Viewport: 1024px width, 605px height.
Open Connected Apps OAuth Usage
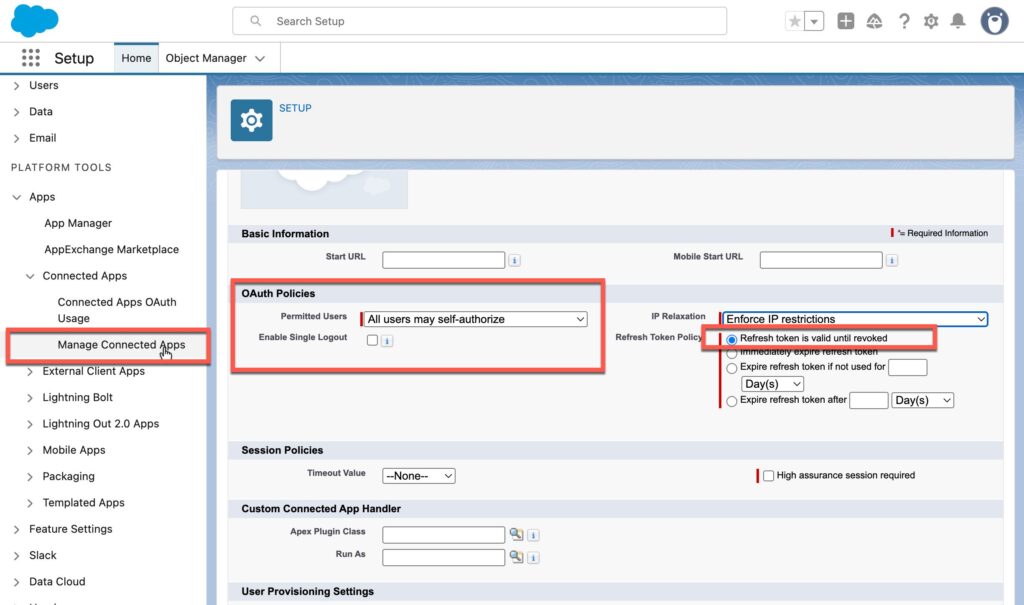tap(116, 310)
